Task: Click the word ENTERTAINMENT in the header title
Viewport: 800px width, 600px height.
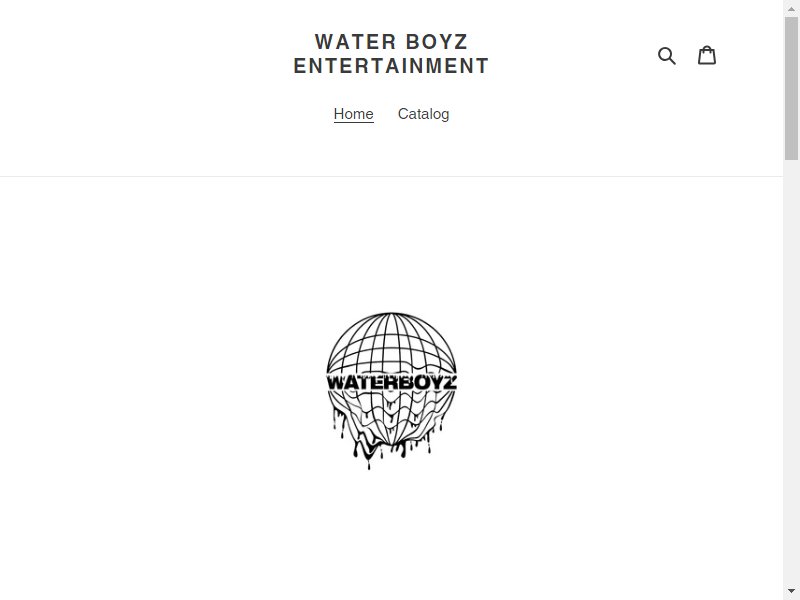Action: click(x=391, y=66)
